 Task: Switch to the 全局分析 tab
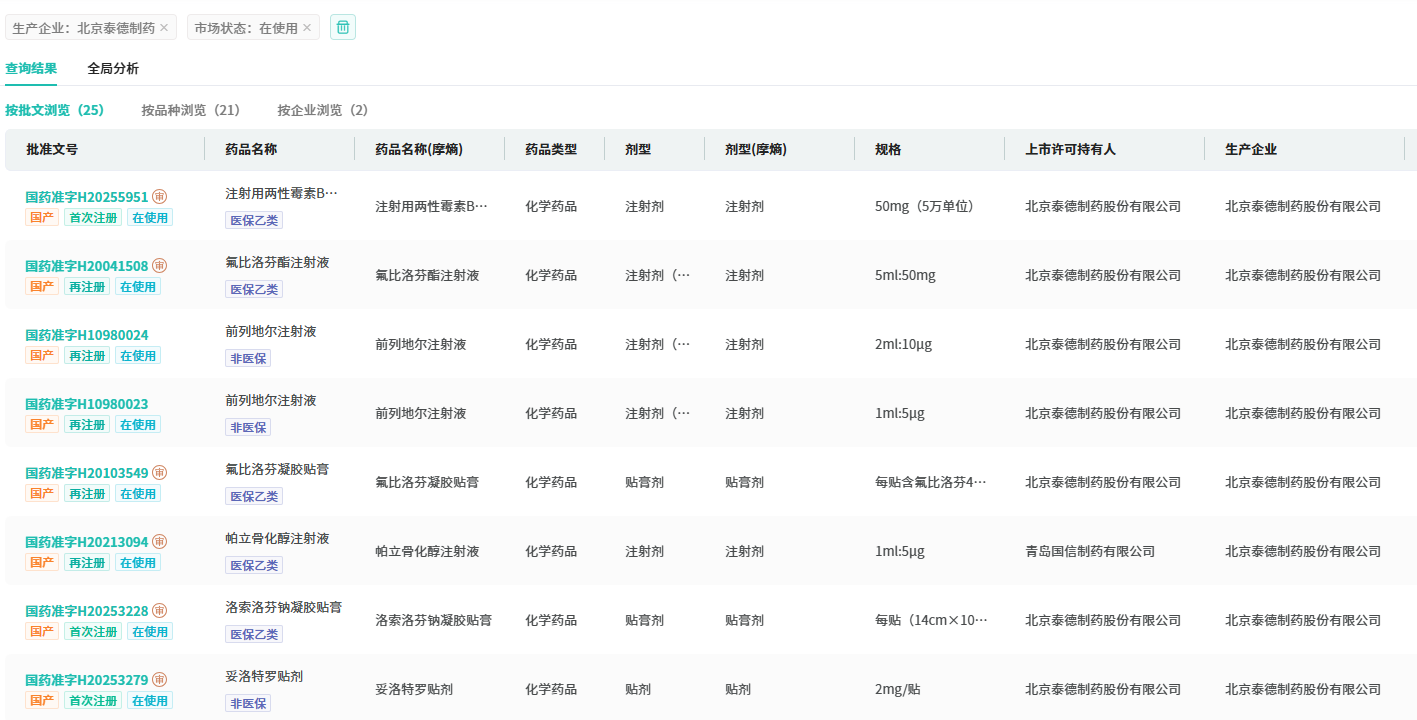pyautogui.click(x=113, y=69)
